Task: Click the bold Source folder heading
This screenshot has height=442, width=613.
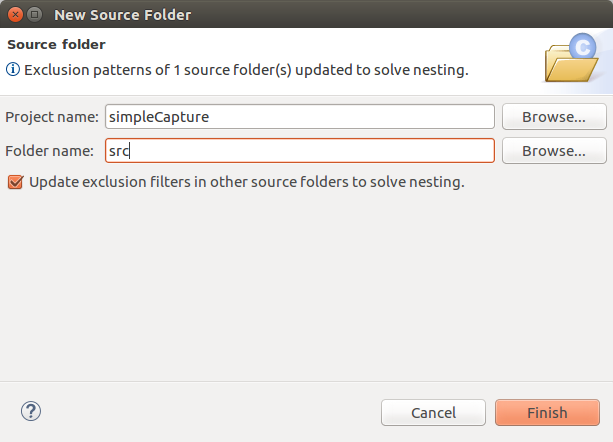Action: tap(56, 45)
